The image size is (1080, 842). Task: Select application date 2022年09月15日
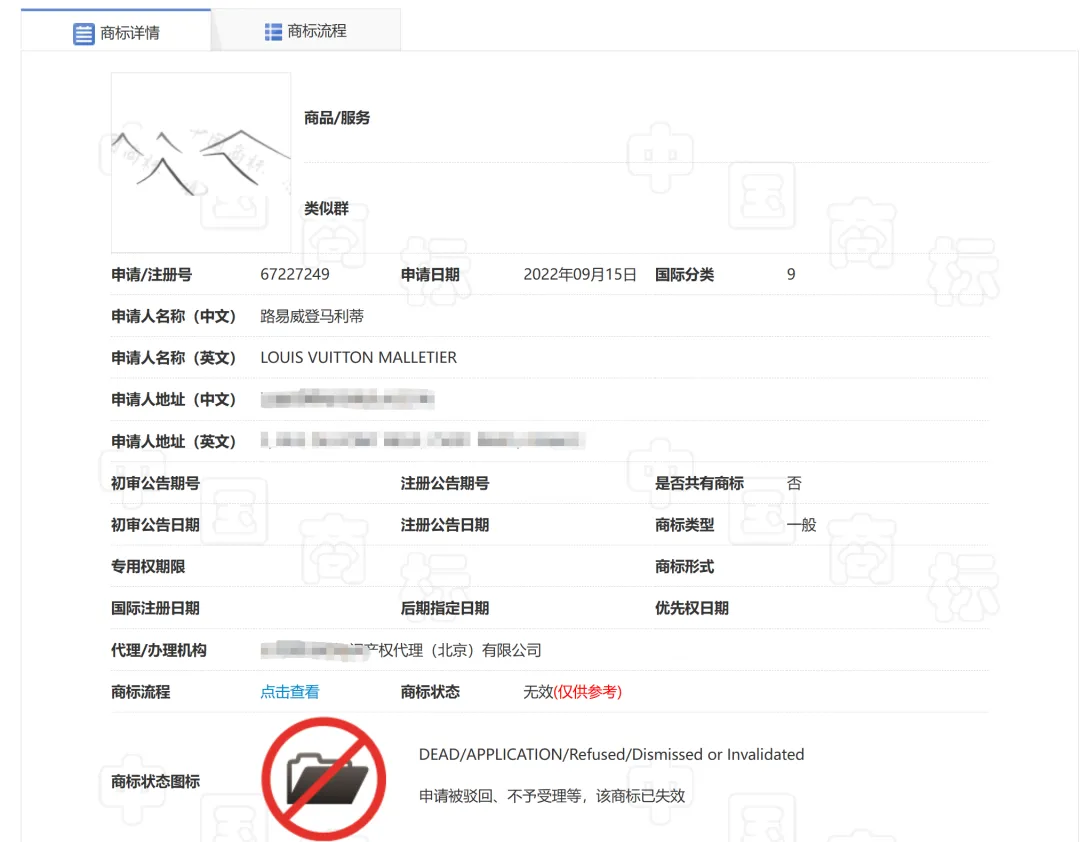pos(580,274)
